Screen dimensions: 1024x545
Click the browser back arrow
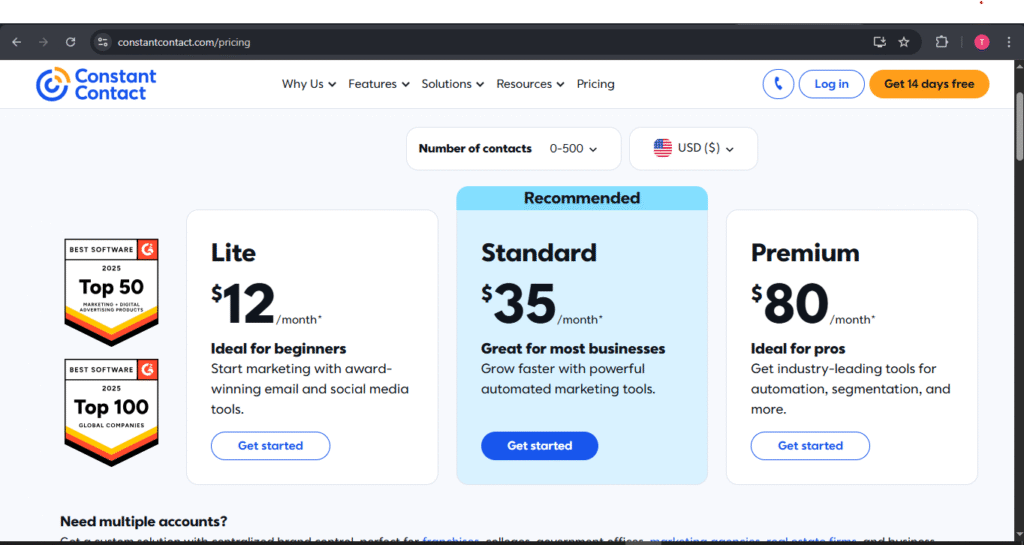coord(17,42)
